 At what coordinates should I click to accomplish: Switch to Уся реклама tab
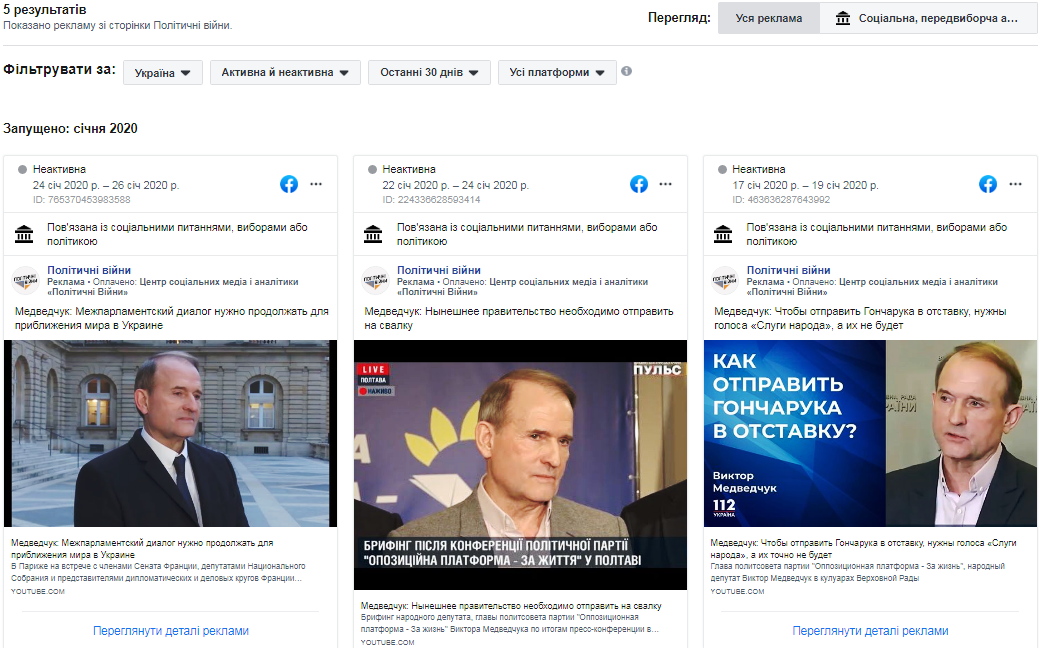(768, 18)
